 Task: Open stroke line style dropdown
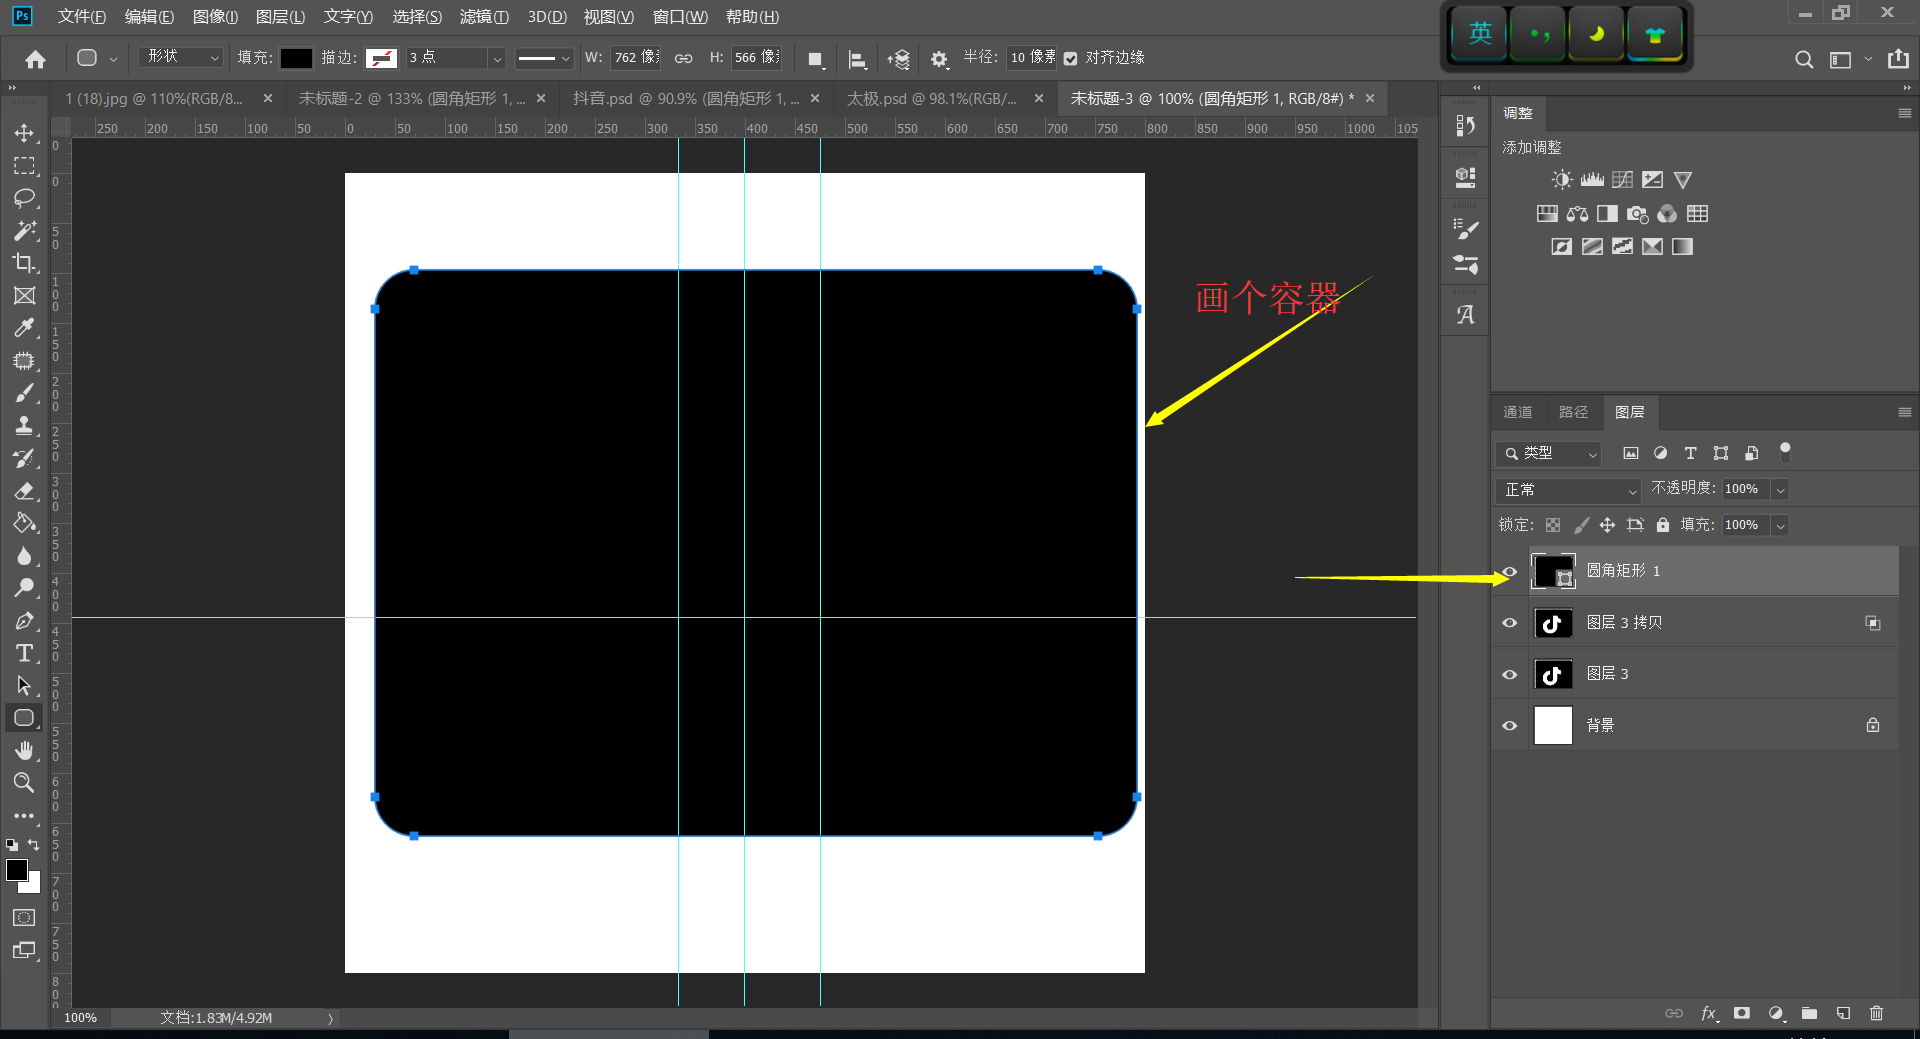(544, 58)
